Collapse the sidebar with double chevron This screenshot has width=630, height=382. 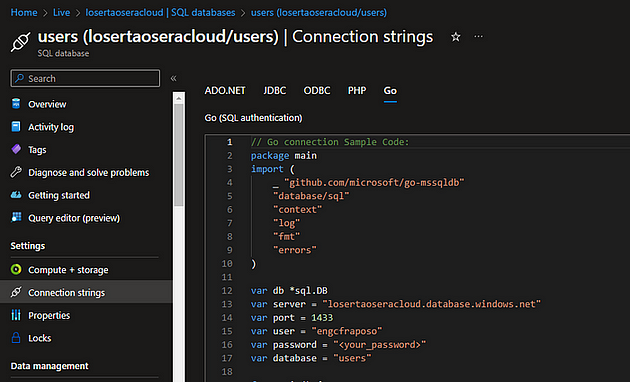pyautogui.click(x=174, y=78)
